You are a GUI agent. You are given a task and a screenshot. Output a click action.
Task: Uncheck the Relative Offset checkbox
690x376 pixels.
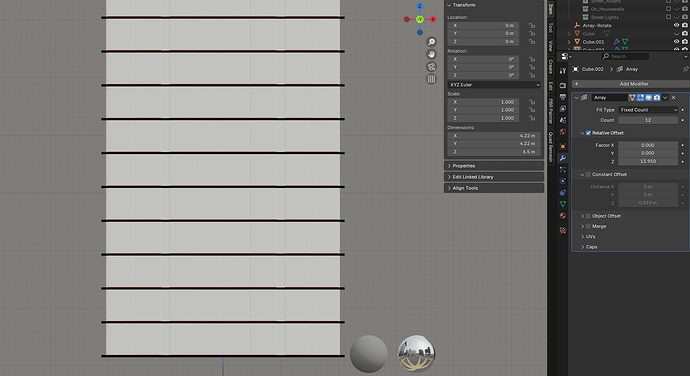point(588,133)
